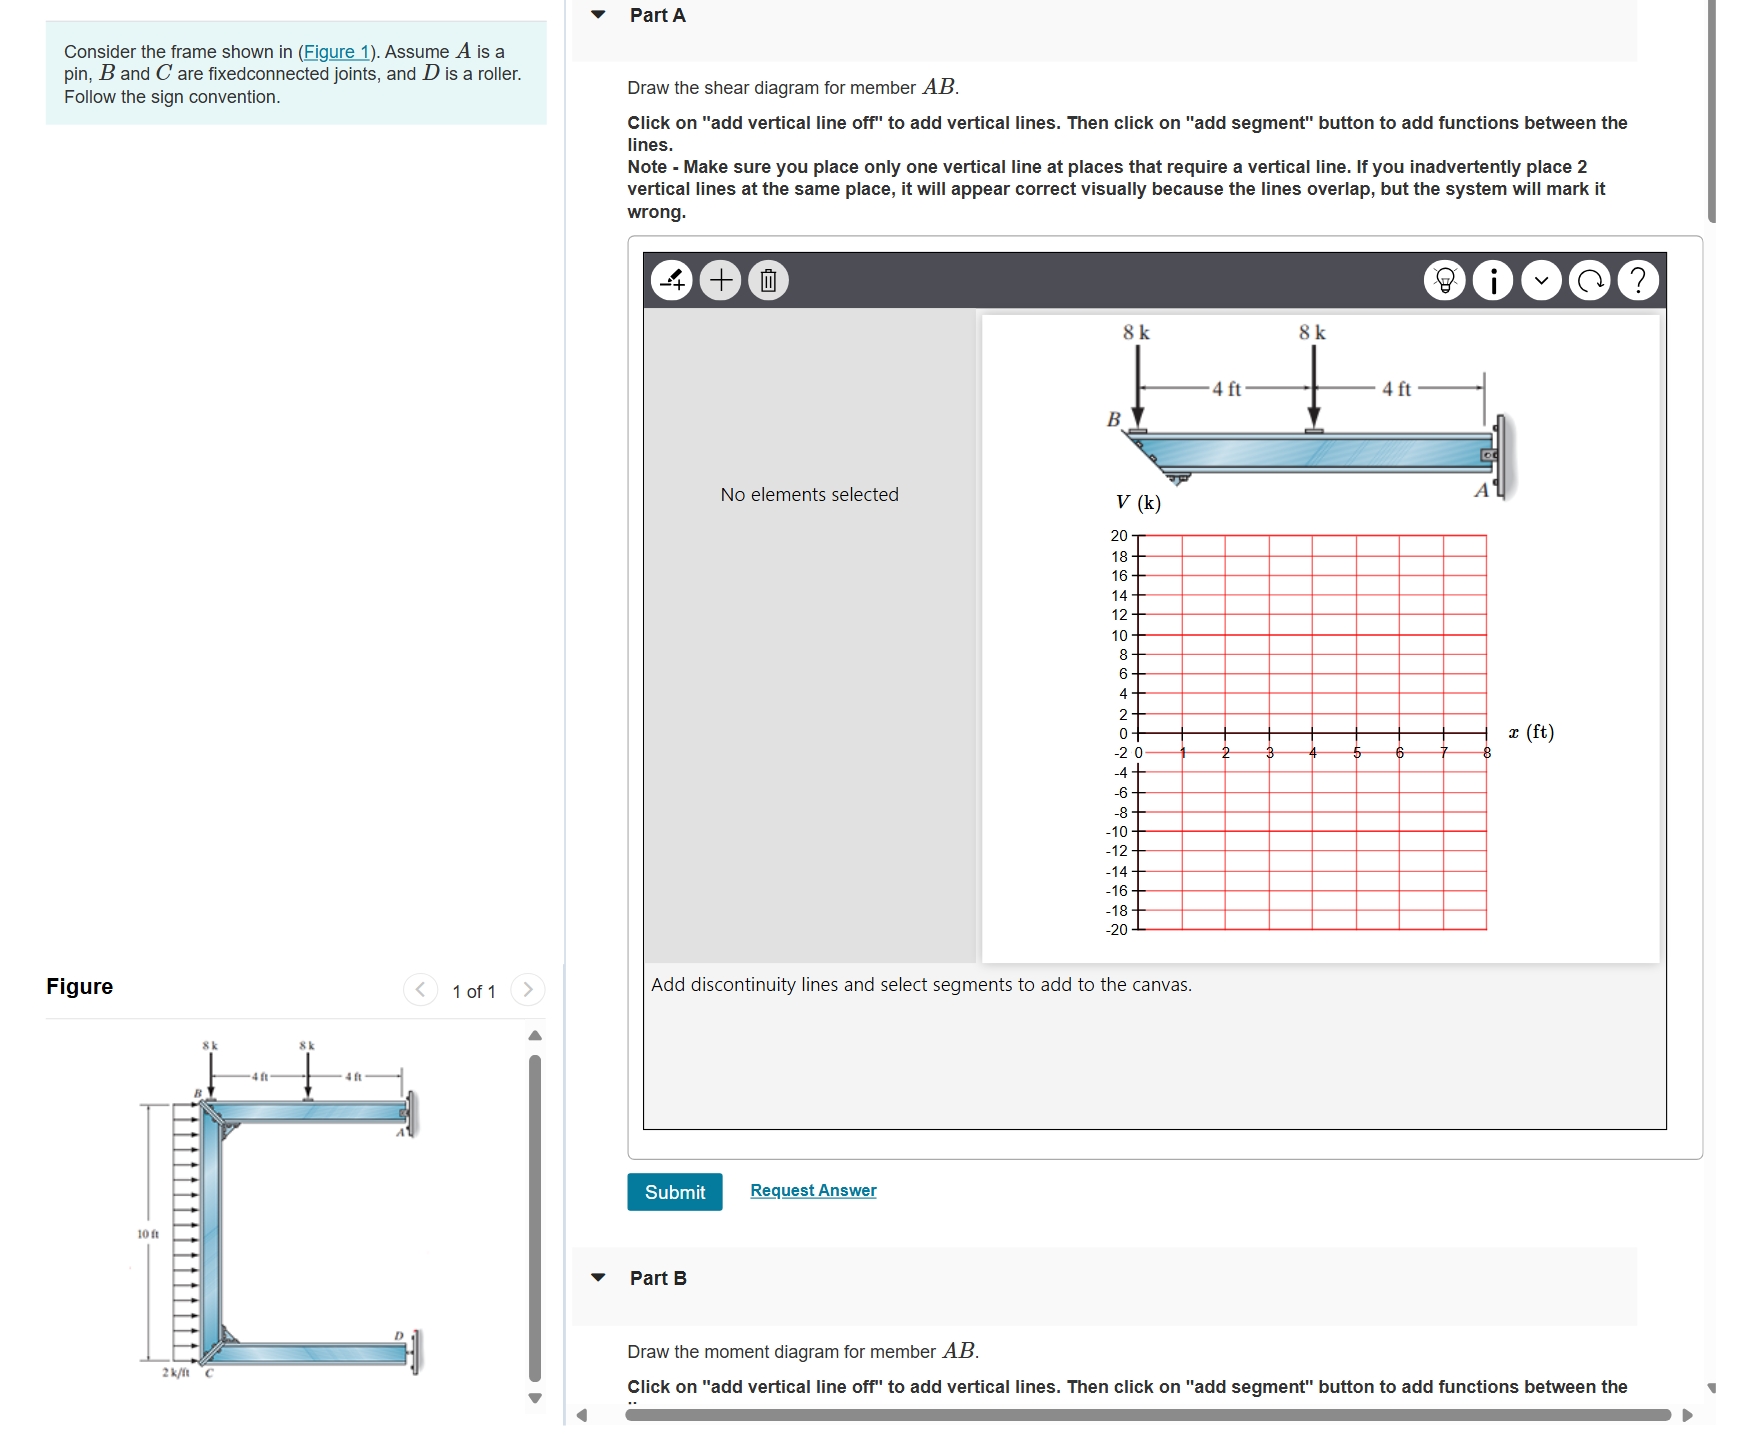The height and width of the screenshot is (1443, 1743).
Task: Click the trash delete icon
Action: [x=768, y=281]
